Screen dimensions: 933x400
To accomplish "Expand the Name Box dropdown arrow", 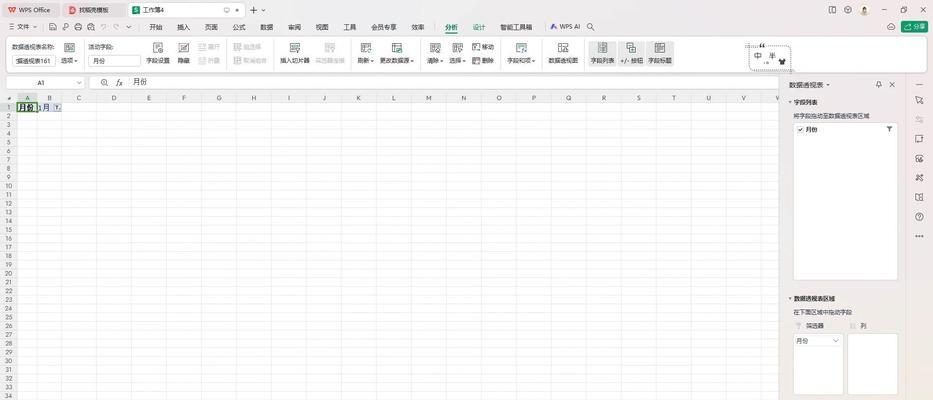I will tap(79, 83).
